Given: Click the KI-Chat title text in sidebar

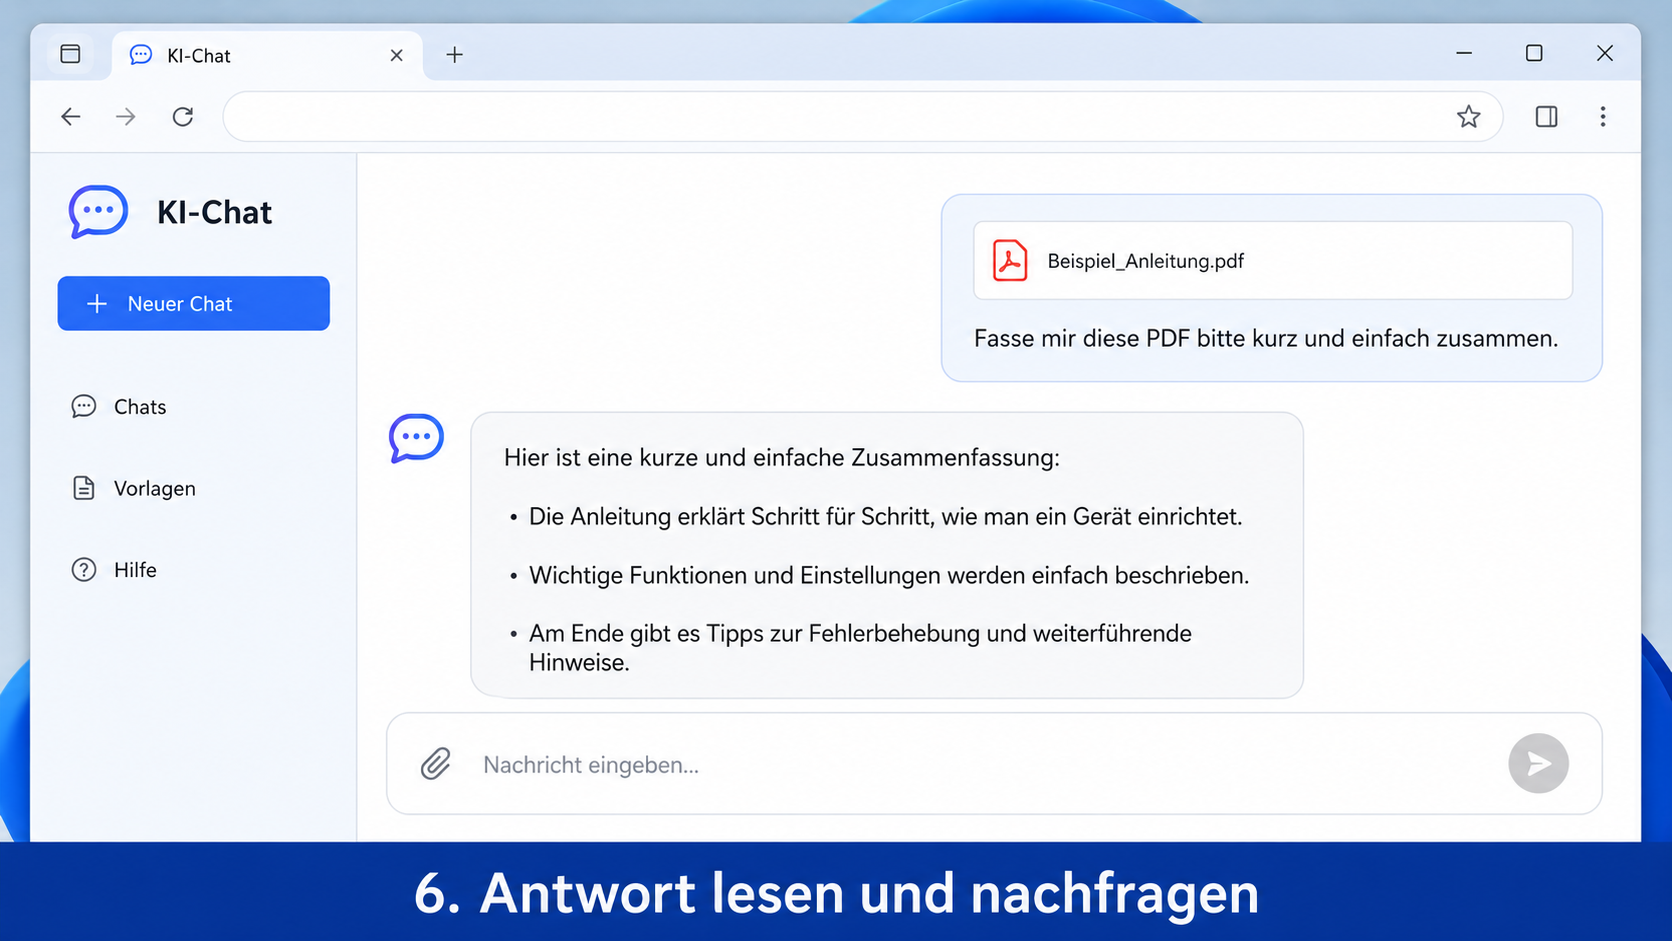Looking at the screenshot, I should (x=214, y=212).
